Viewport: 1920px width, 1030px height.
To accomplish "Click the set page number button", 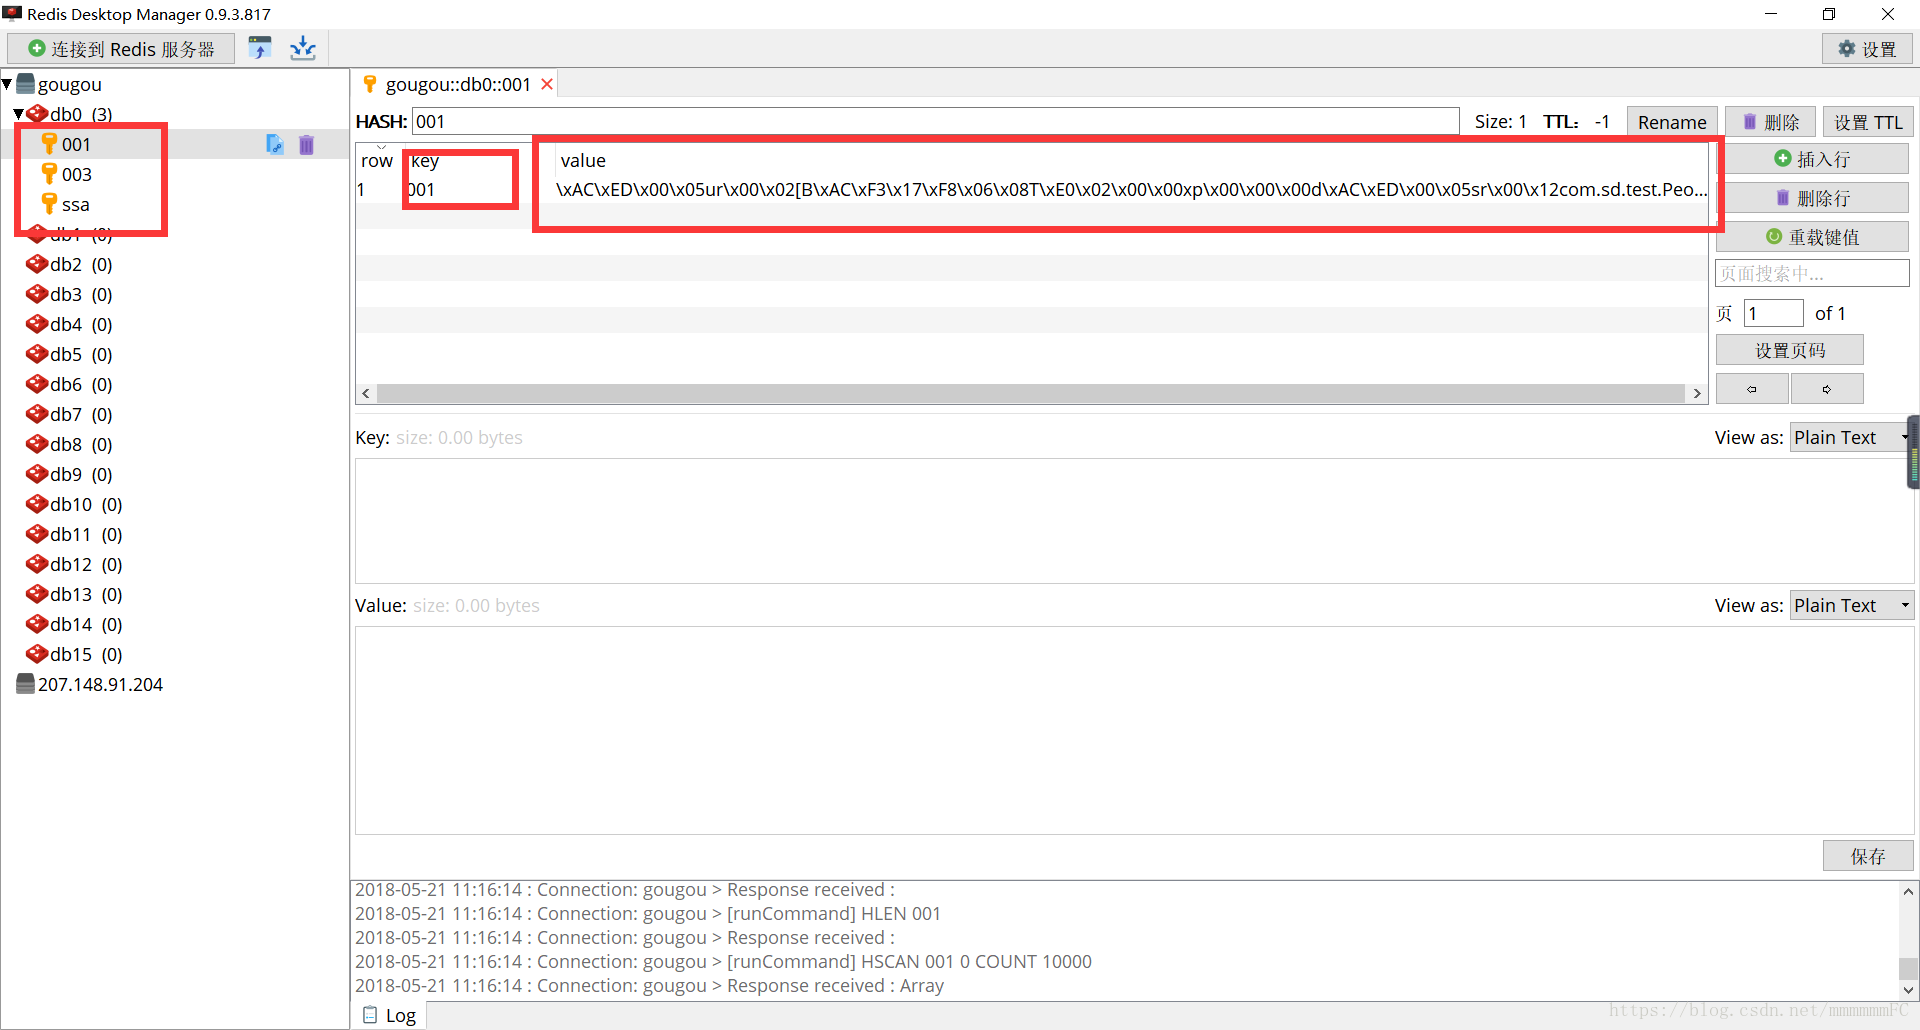I will pos(1790,350).
